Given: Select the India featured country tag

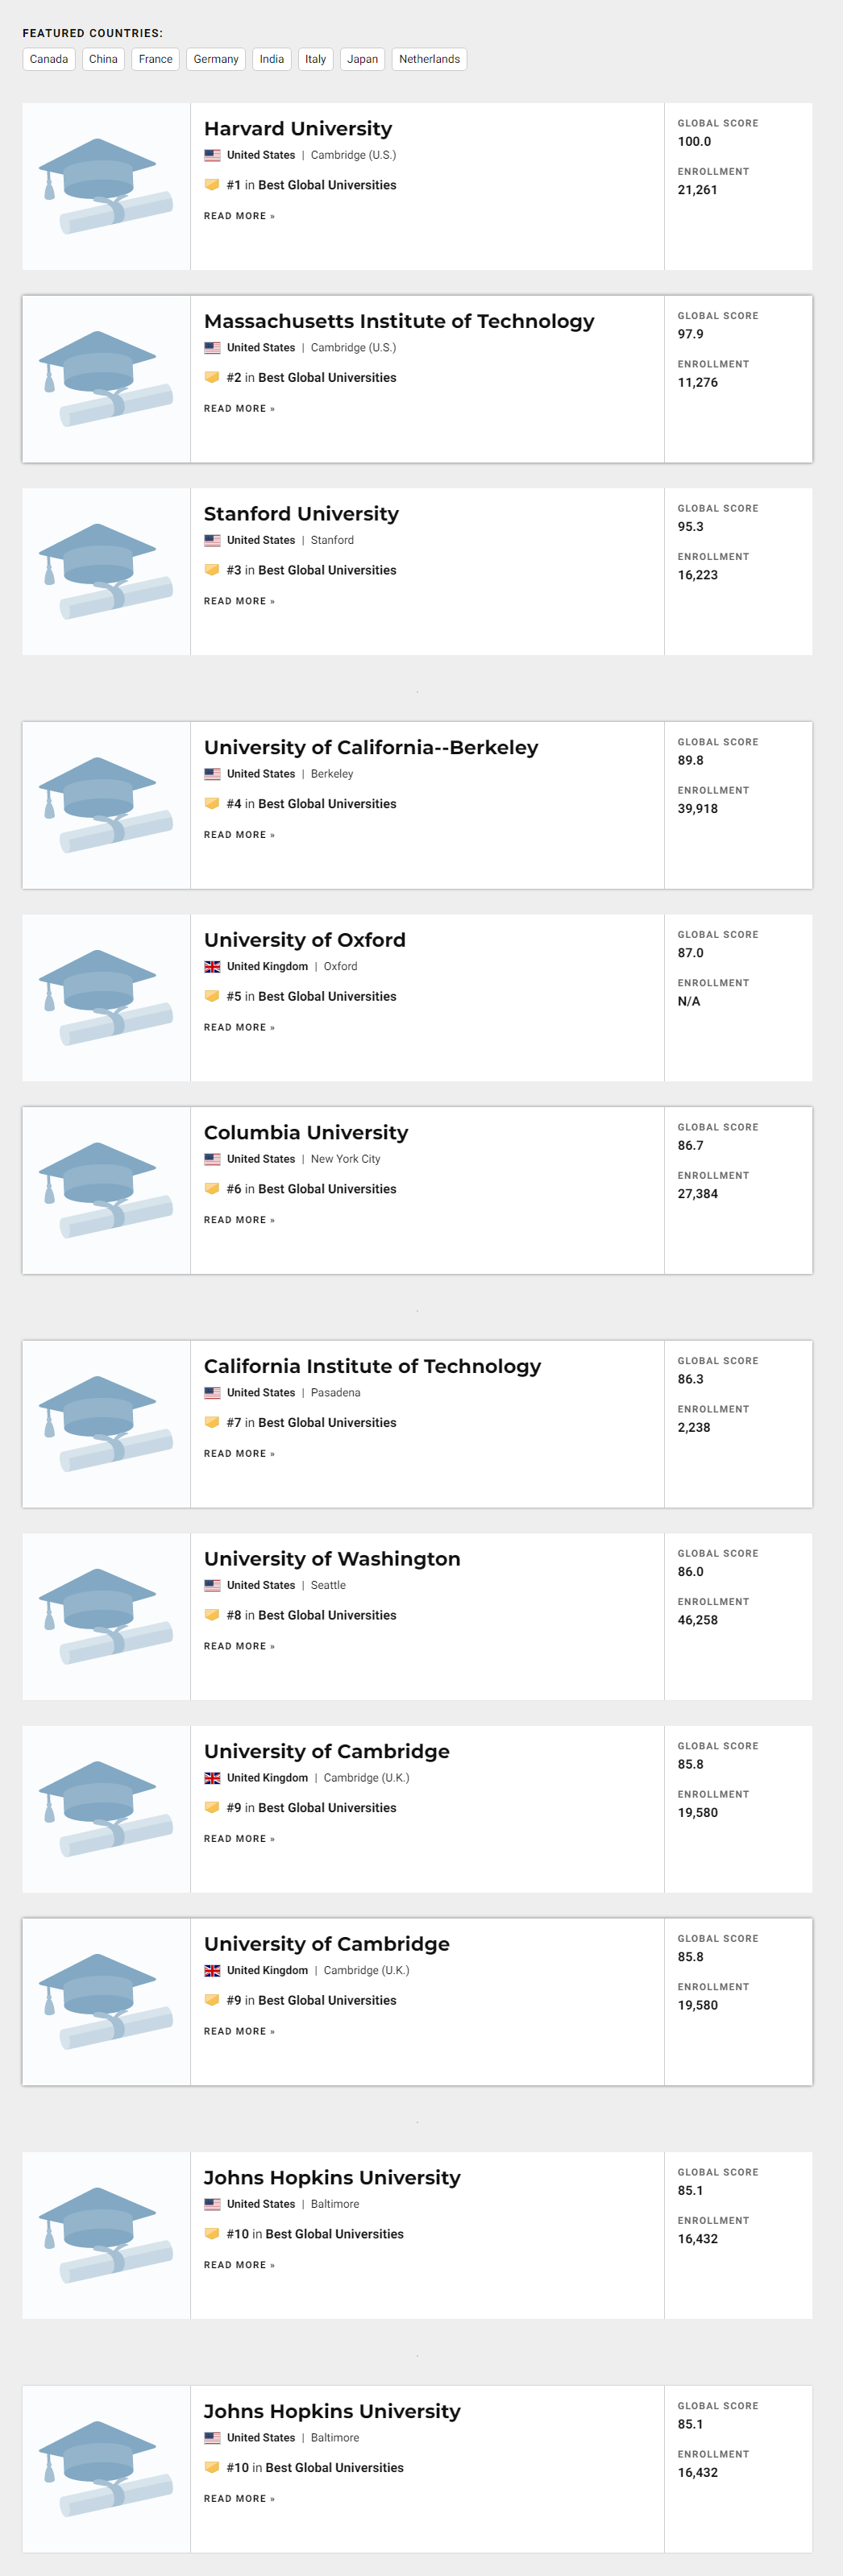Looking at the screenshot, I should pyautogui.click(x=271, y=59).
